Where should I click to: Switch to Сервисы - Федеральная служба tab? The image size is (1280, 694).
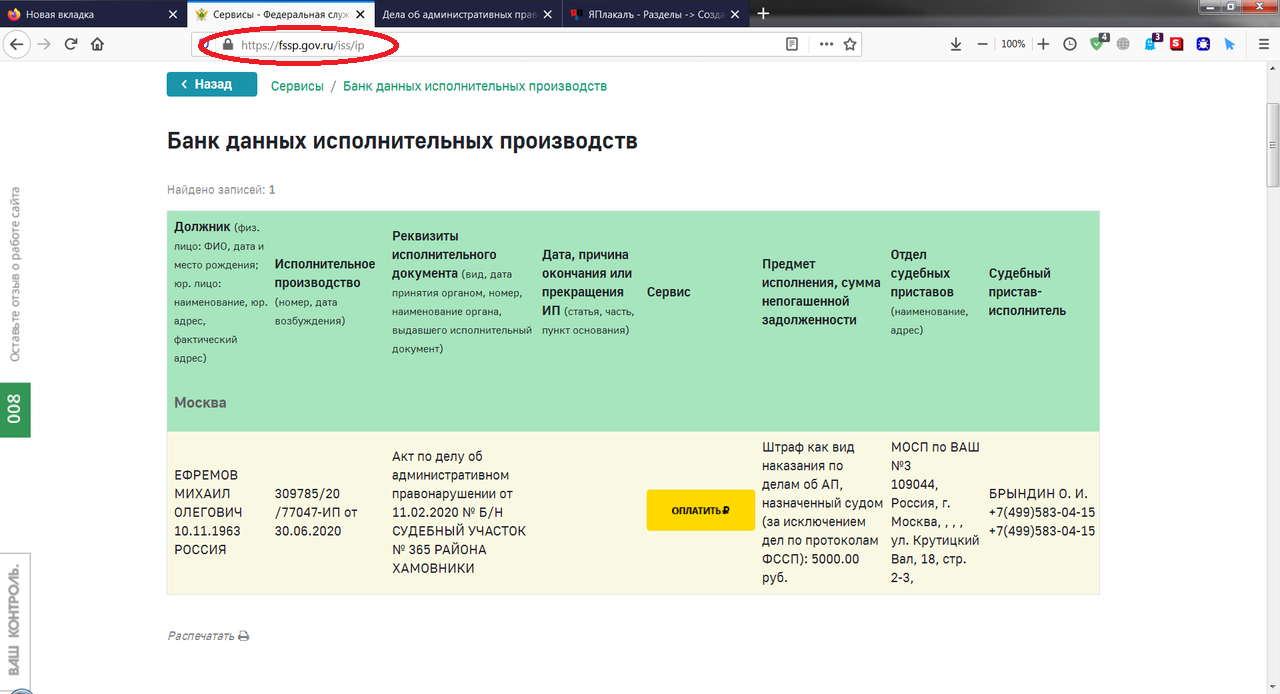tap(281, 15)
